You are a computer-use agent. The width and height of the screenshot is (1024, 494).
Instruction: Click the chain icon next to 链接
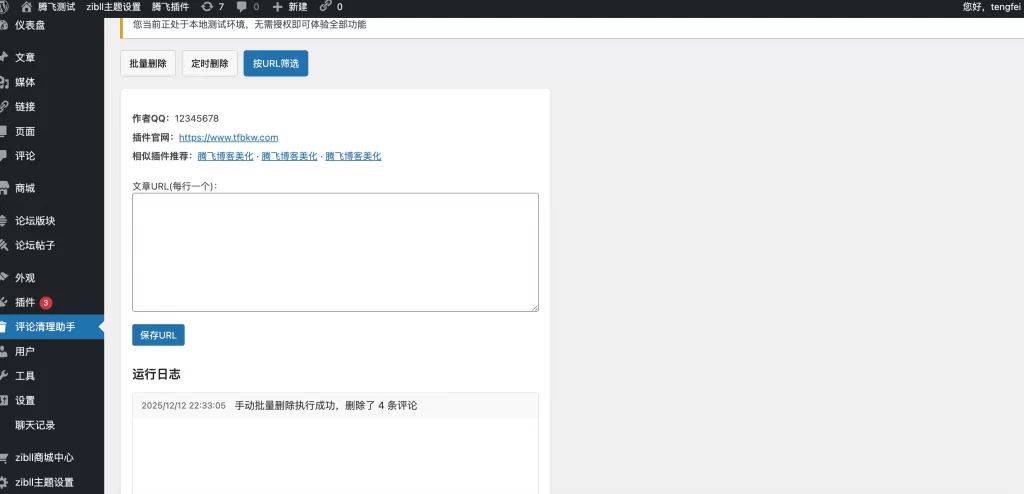[x=3, y=107]
